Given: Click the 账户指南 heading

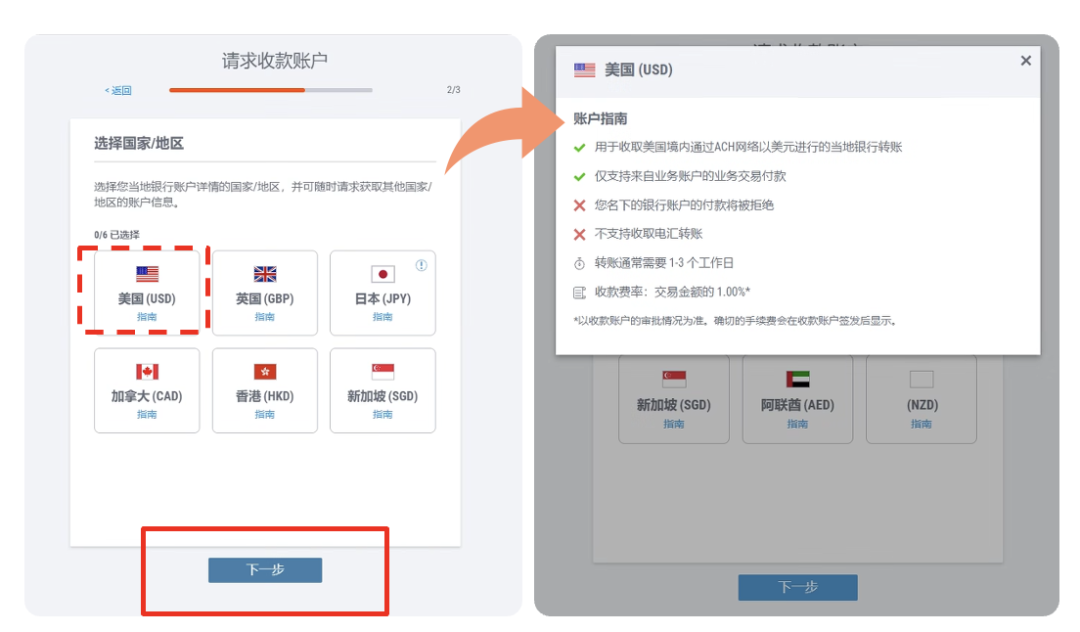Looking at the screenshot, I should pos(600,118).
